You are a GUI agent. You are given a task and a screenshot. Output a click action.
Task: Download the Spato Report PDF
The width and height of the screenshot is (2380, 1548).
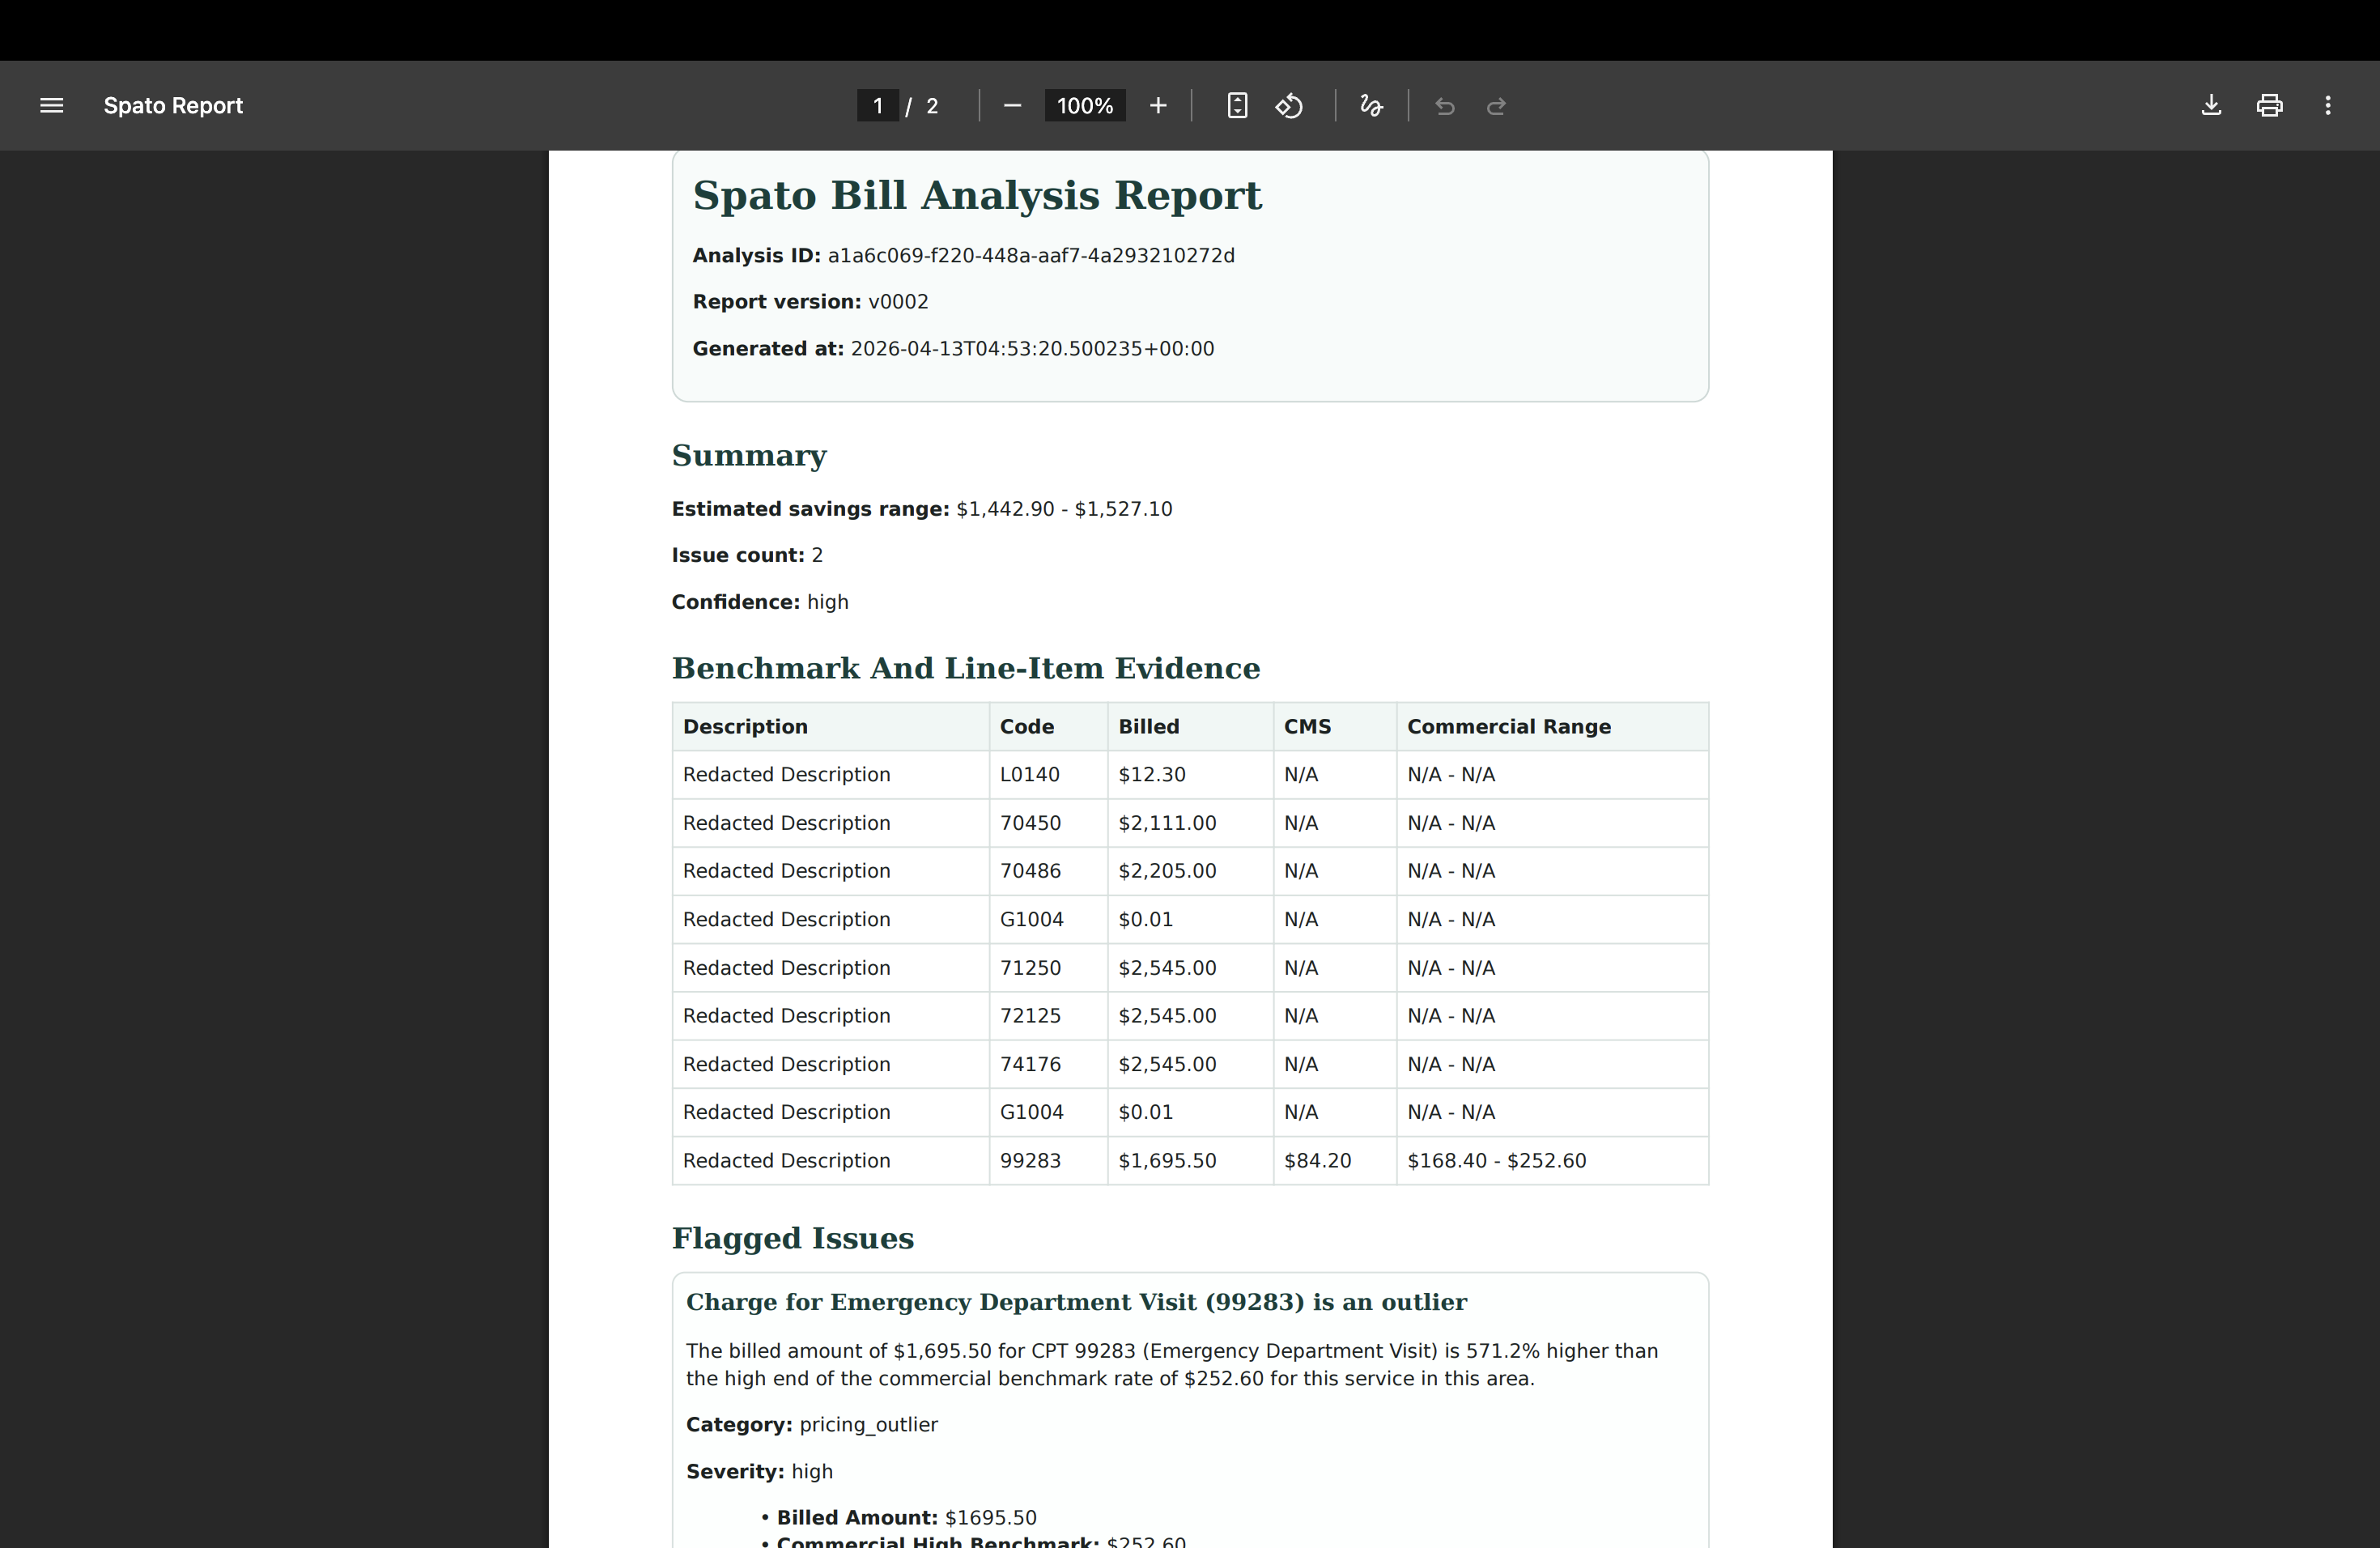(2211, 106)
